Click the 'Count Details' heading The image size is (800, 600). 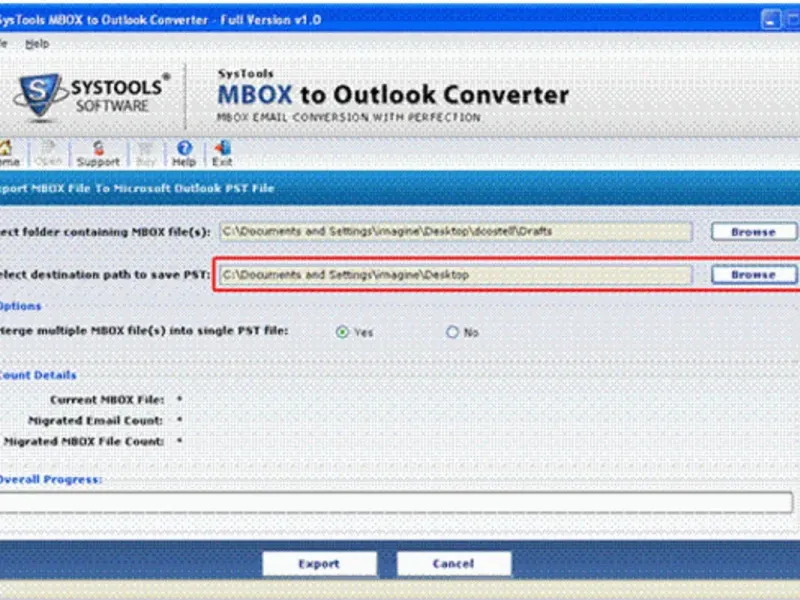point(38,375)
